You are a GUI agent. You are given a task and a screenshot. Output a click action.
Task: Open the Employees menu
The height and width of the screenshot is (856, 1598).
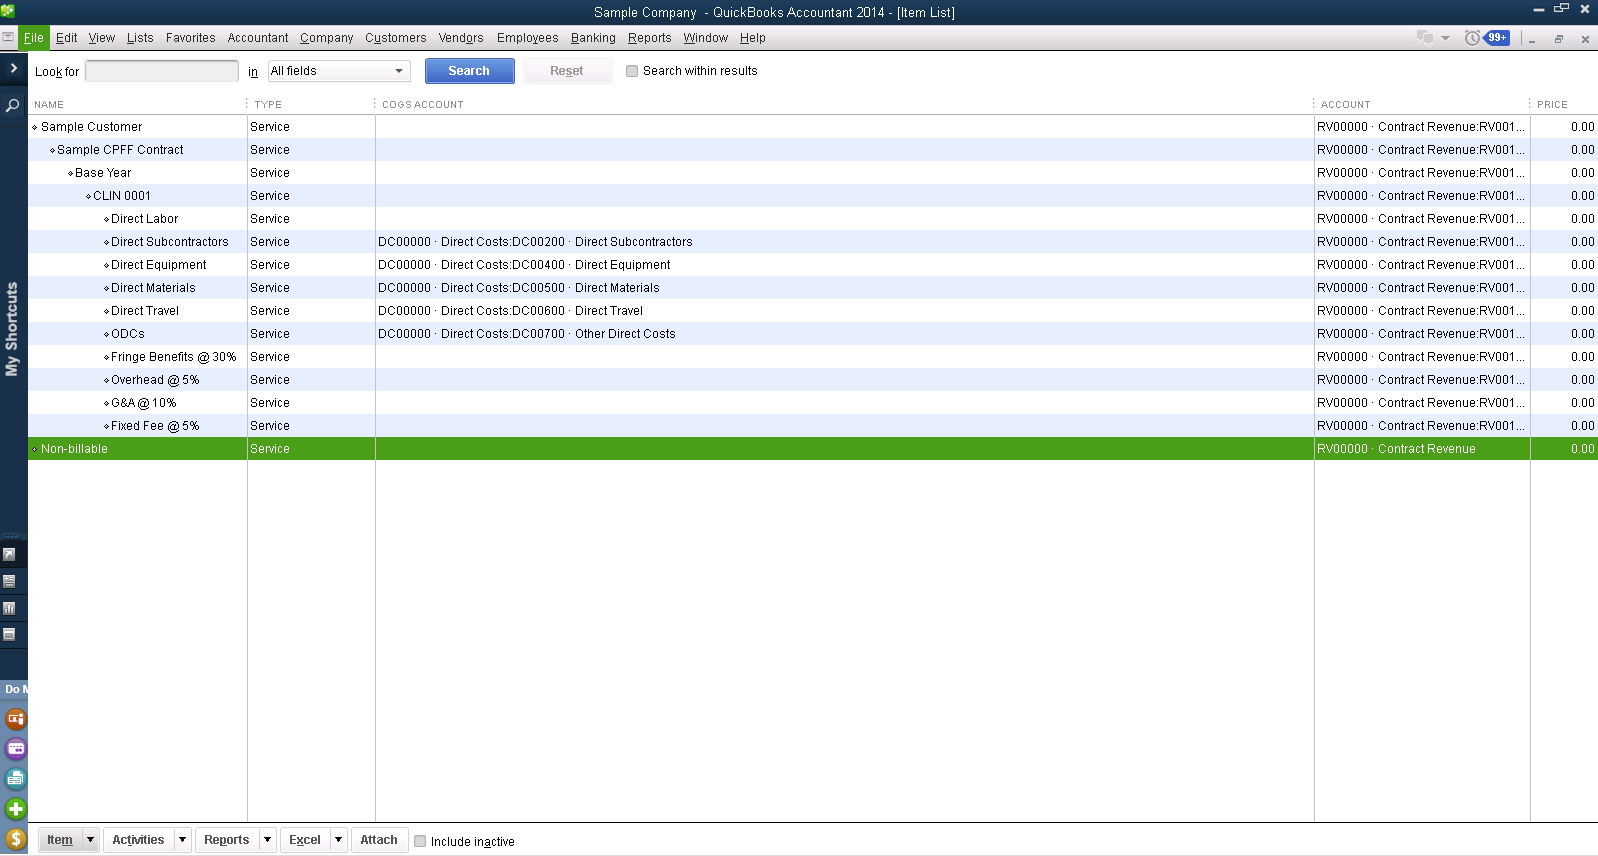528,38
